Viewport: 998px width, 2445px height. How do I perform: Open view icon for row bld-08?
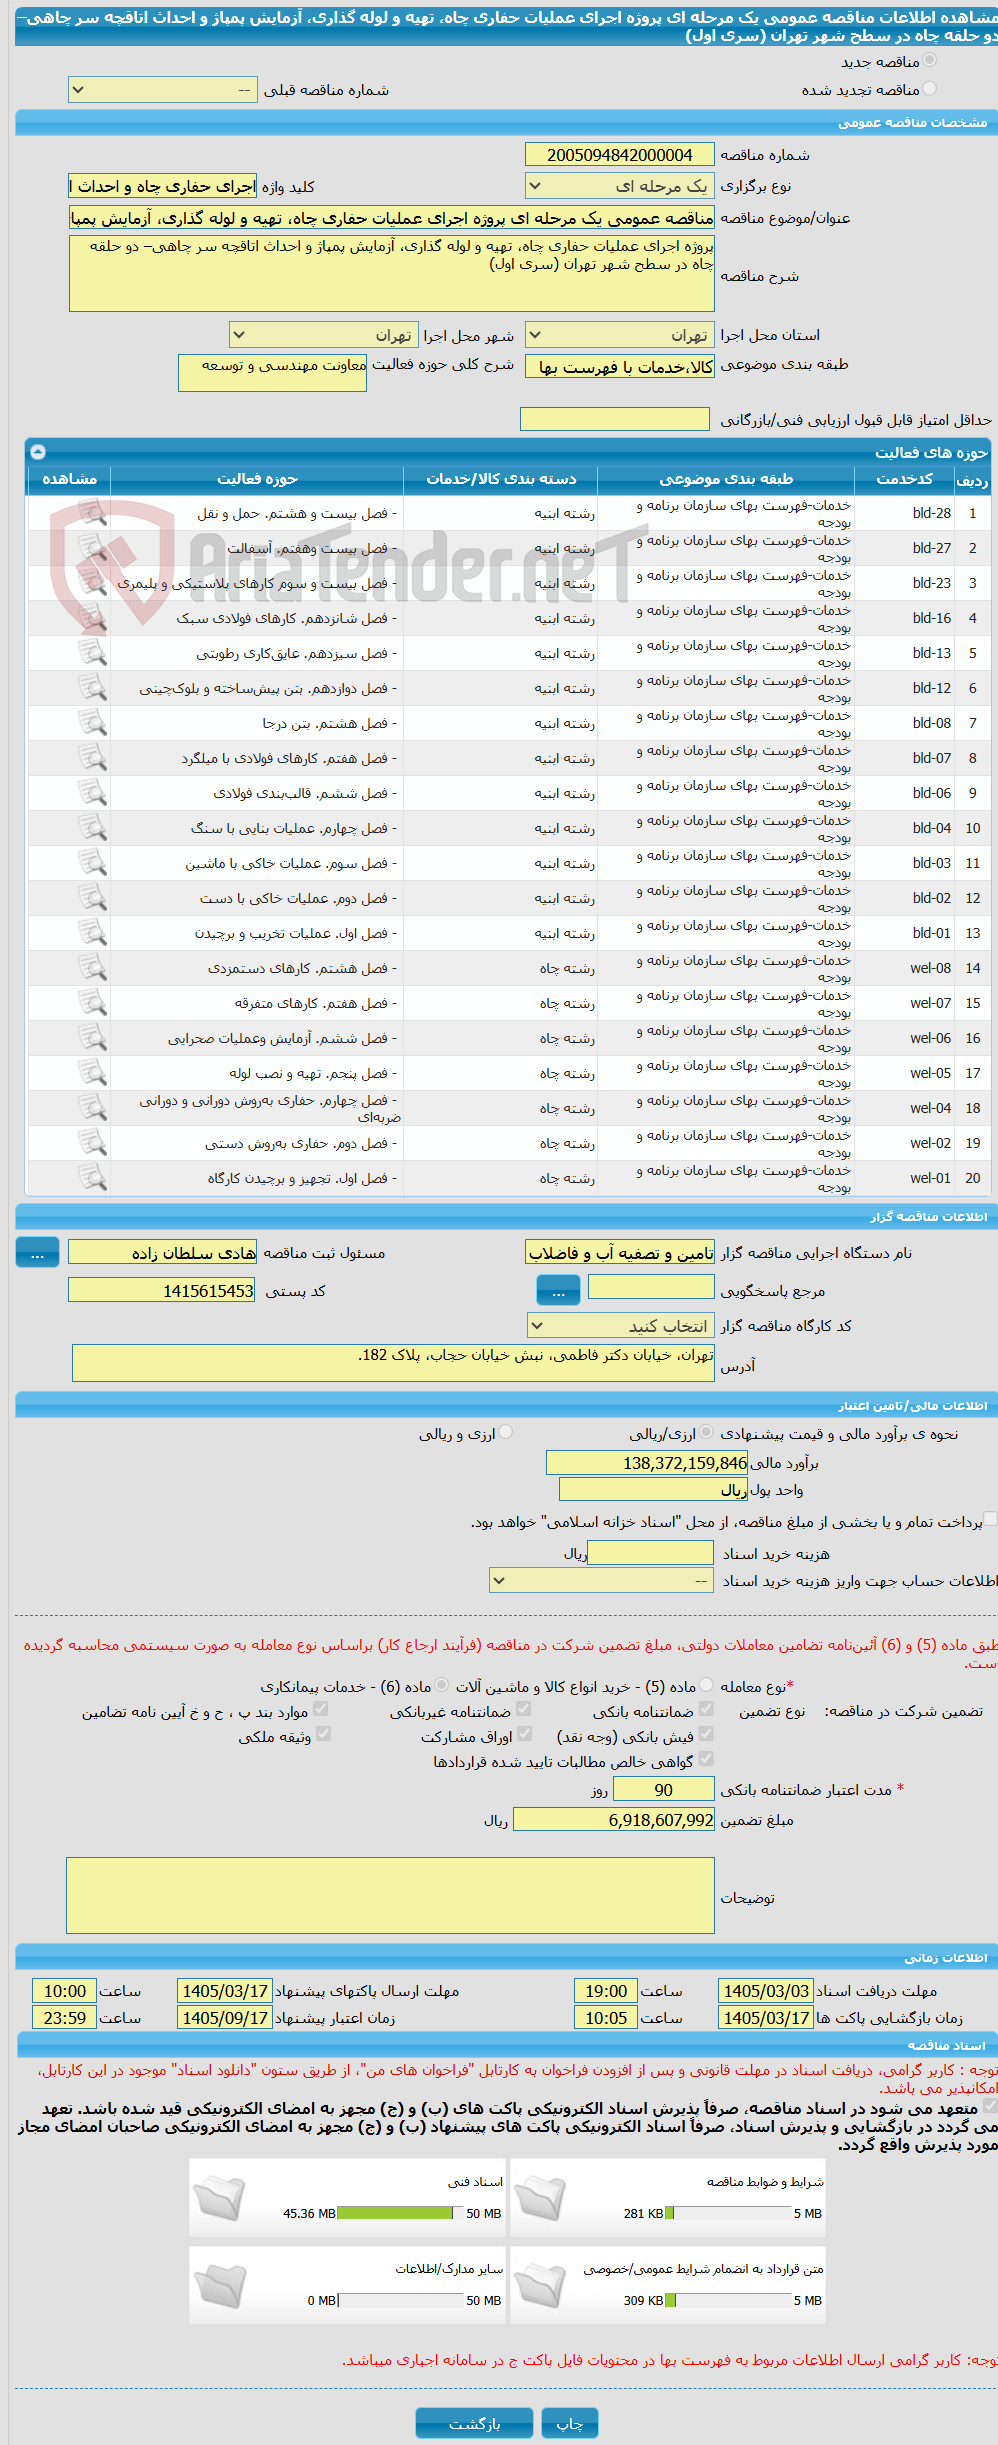point(92,723)
